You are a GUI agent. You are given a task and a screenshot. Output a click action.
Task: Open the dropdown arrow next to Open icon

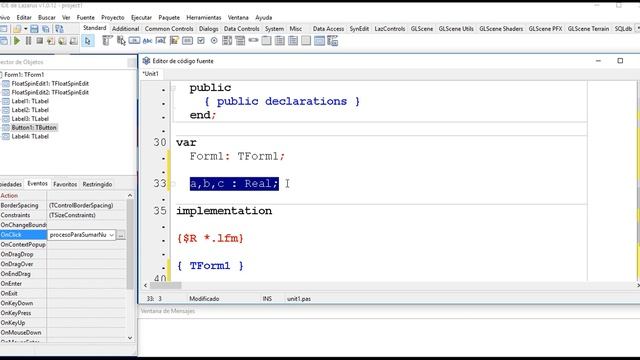coord(25,29)
